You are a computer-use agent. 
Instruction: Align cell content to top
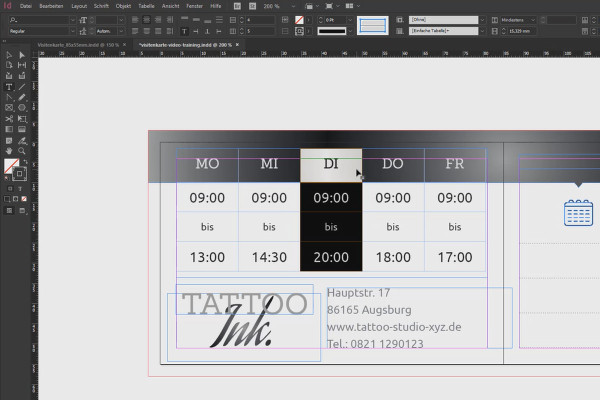click(184, 20)
